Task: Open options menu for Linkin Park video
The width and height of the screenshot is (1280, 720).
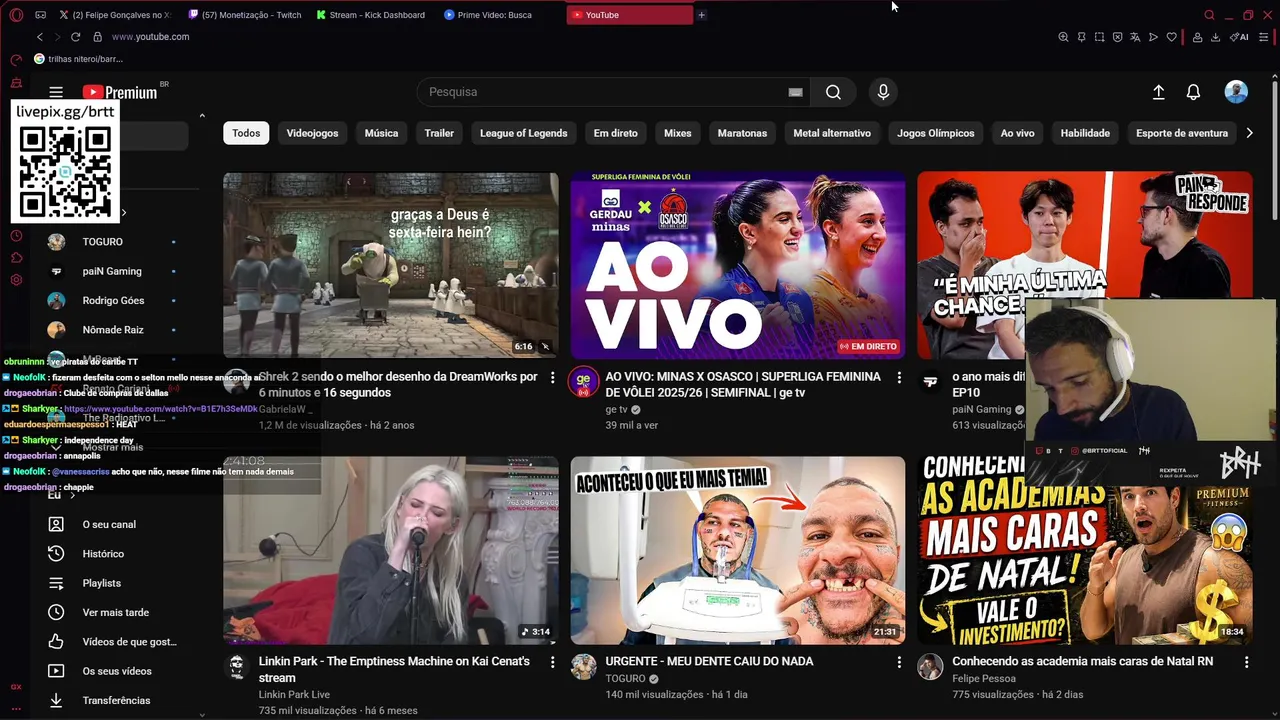Action: (x=552, y=662)
